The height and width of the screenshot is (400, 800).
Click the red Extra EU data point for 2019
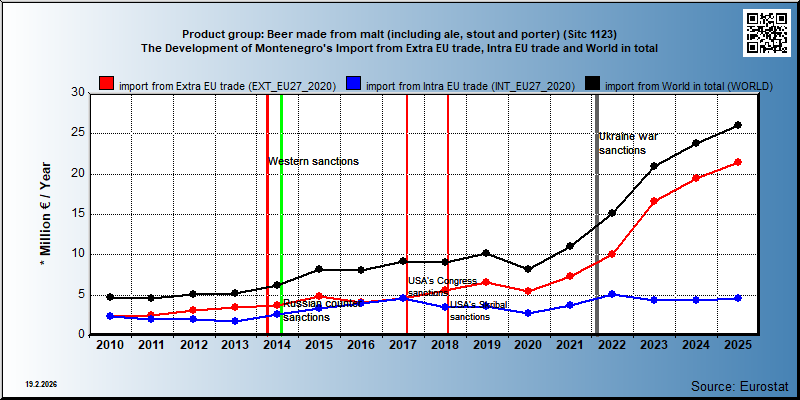coord(486,282)
